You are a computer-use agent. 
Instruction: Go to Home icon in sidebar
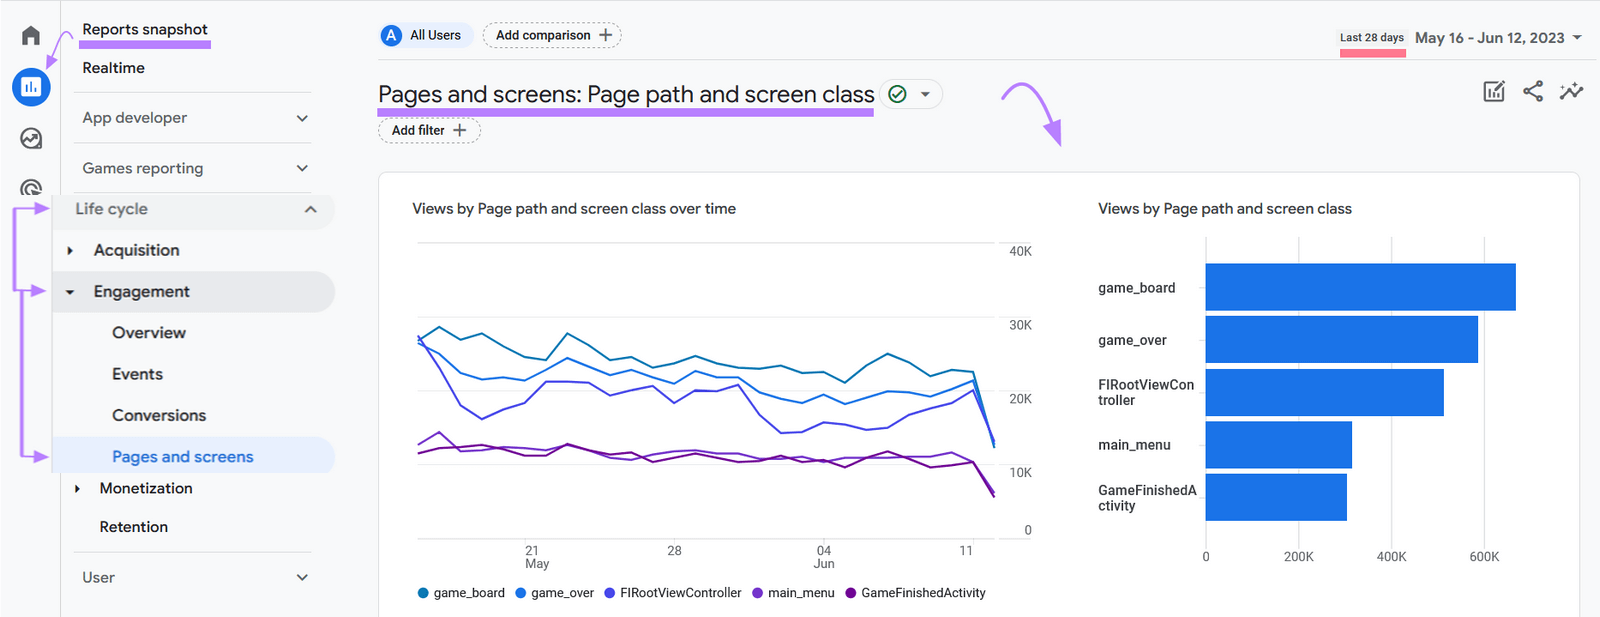(31, 36)
